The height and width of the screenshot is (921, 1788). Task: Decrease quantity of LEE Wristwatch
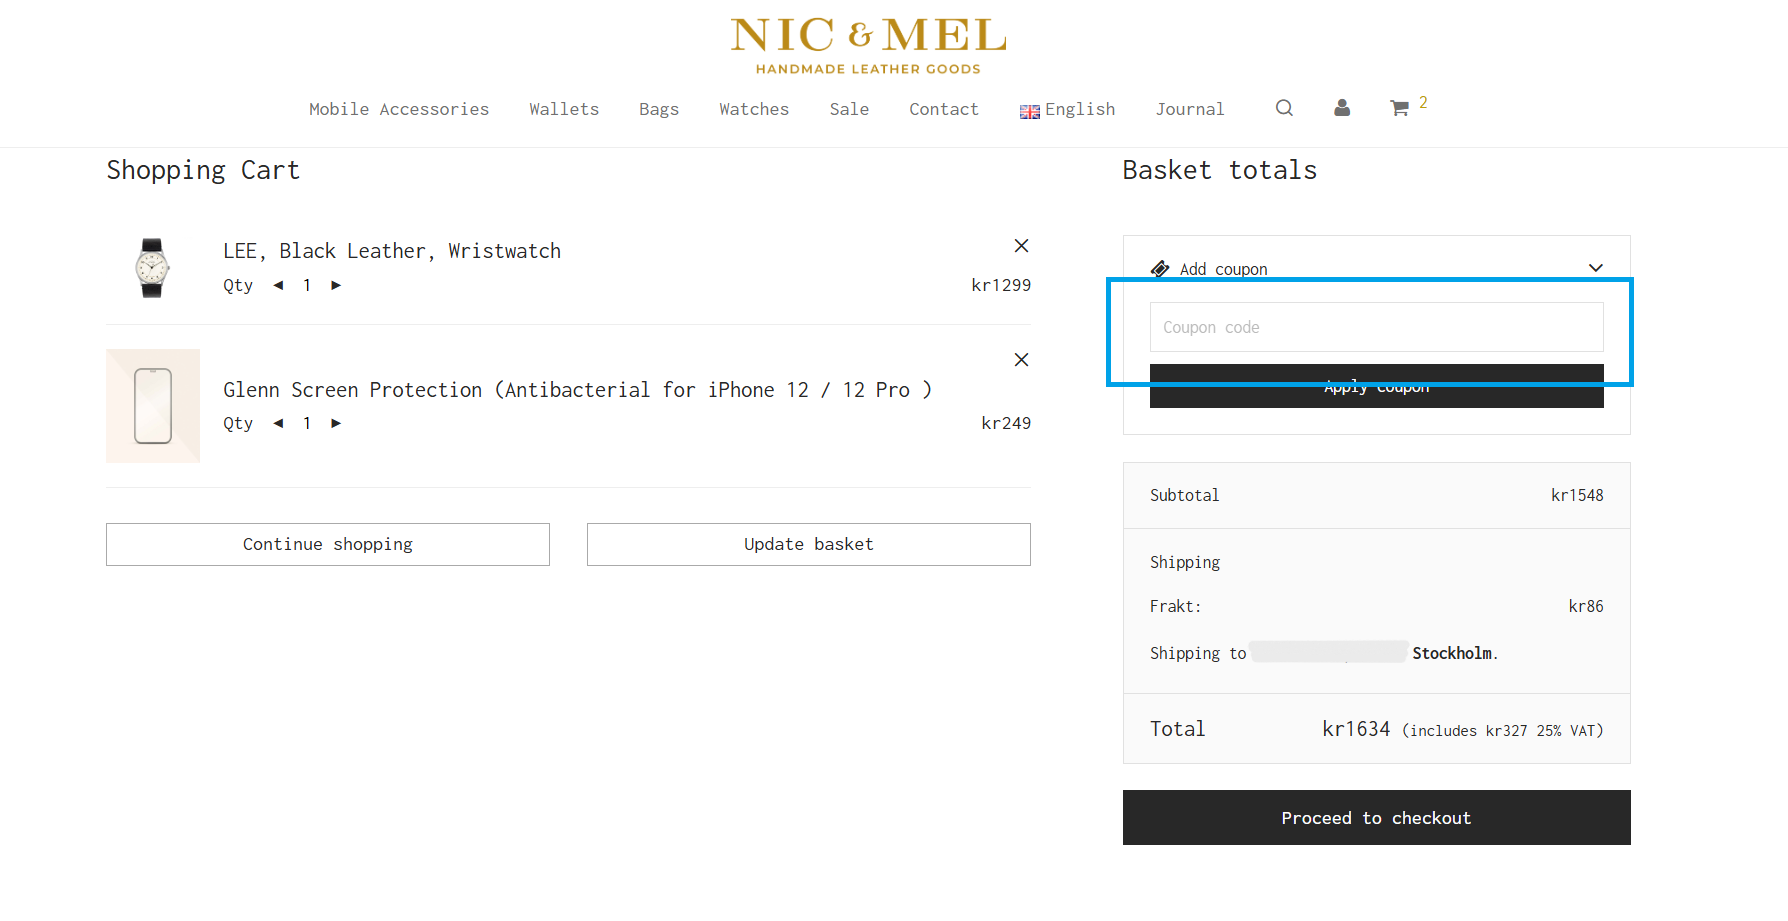(278, 285)
